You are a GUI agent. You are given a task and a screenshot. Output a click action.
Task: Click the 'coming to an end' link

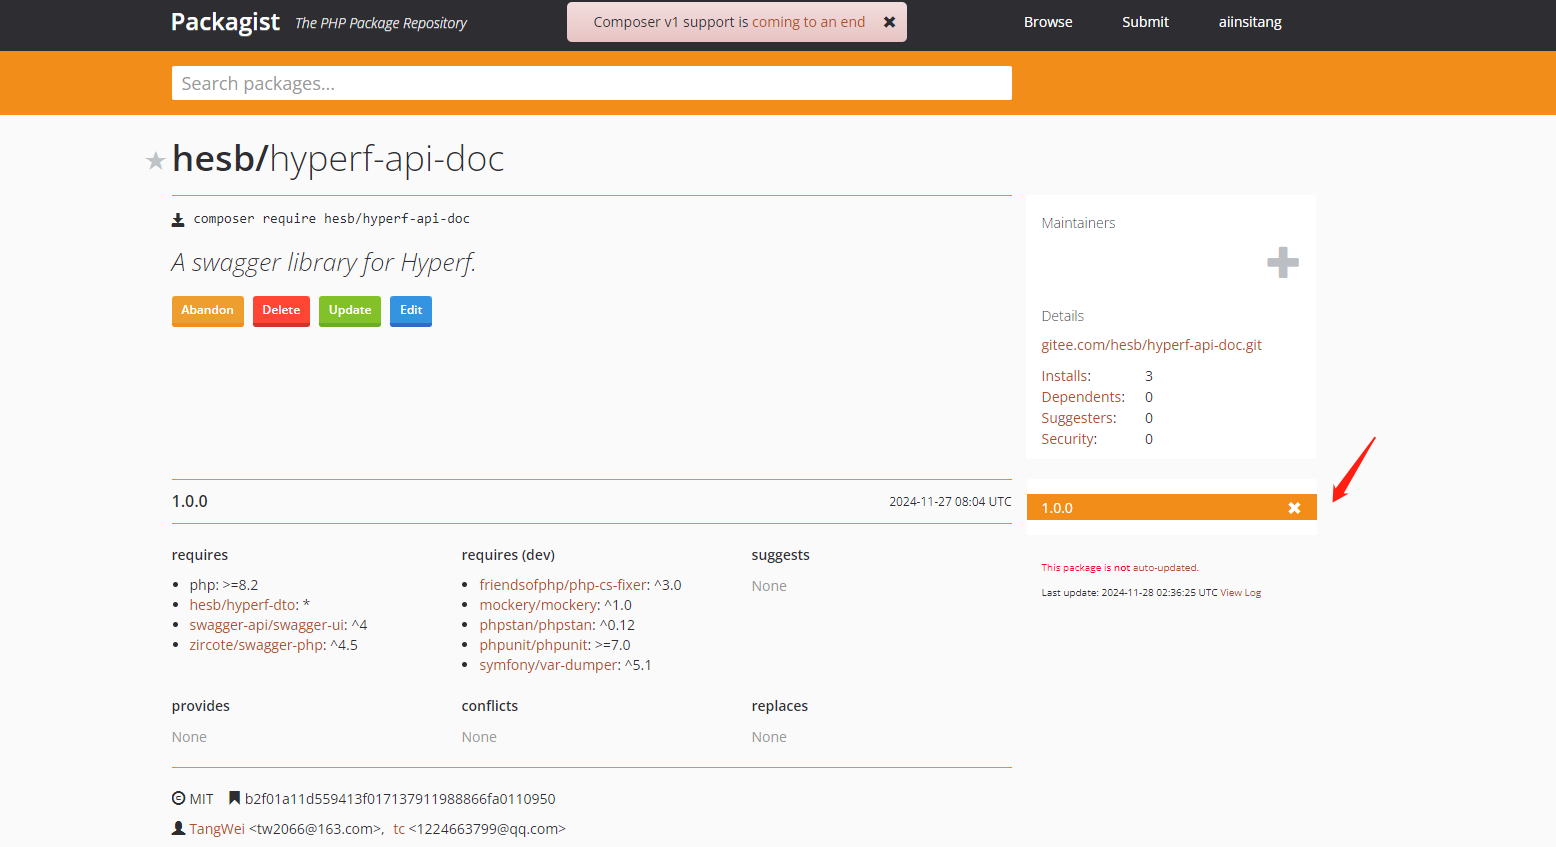808,22
